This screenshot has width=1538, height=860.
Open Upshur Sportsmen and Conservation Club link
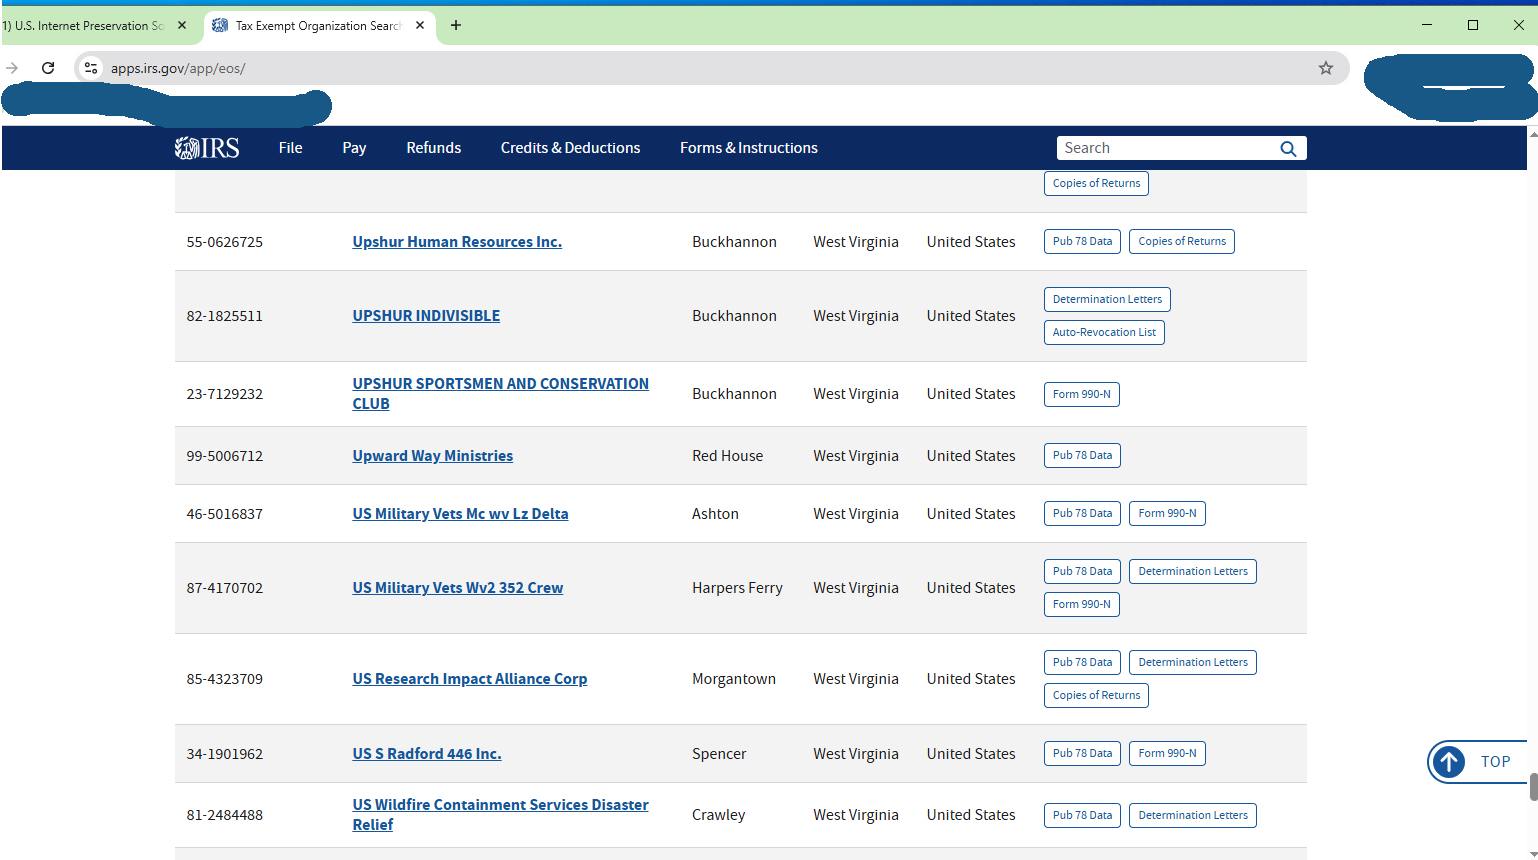click(x=500, y=394)
